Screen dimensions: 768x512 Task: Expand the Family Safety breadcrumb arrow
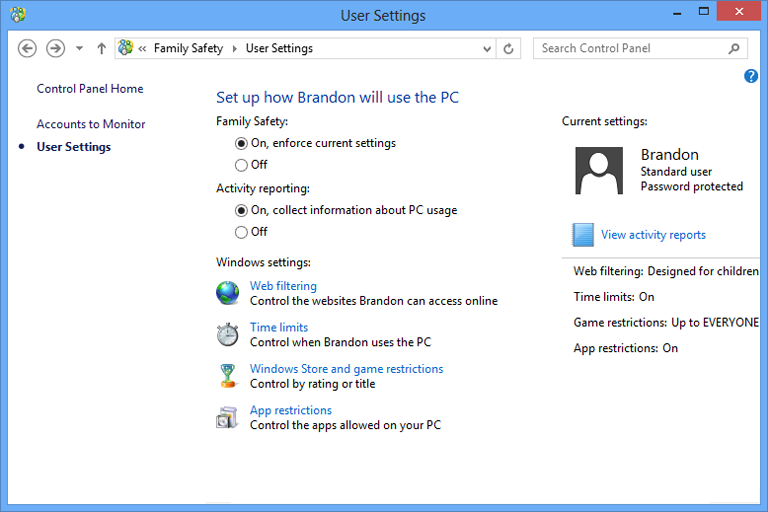(x=235, y=48)
